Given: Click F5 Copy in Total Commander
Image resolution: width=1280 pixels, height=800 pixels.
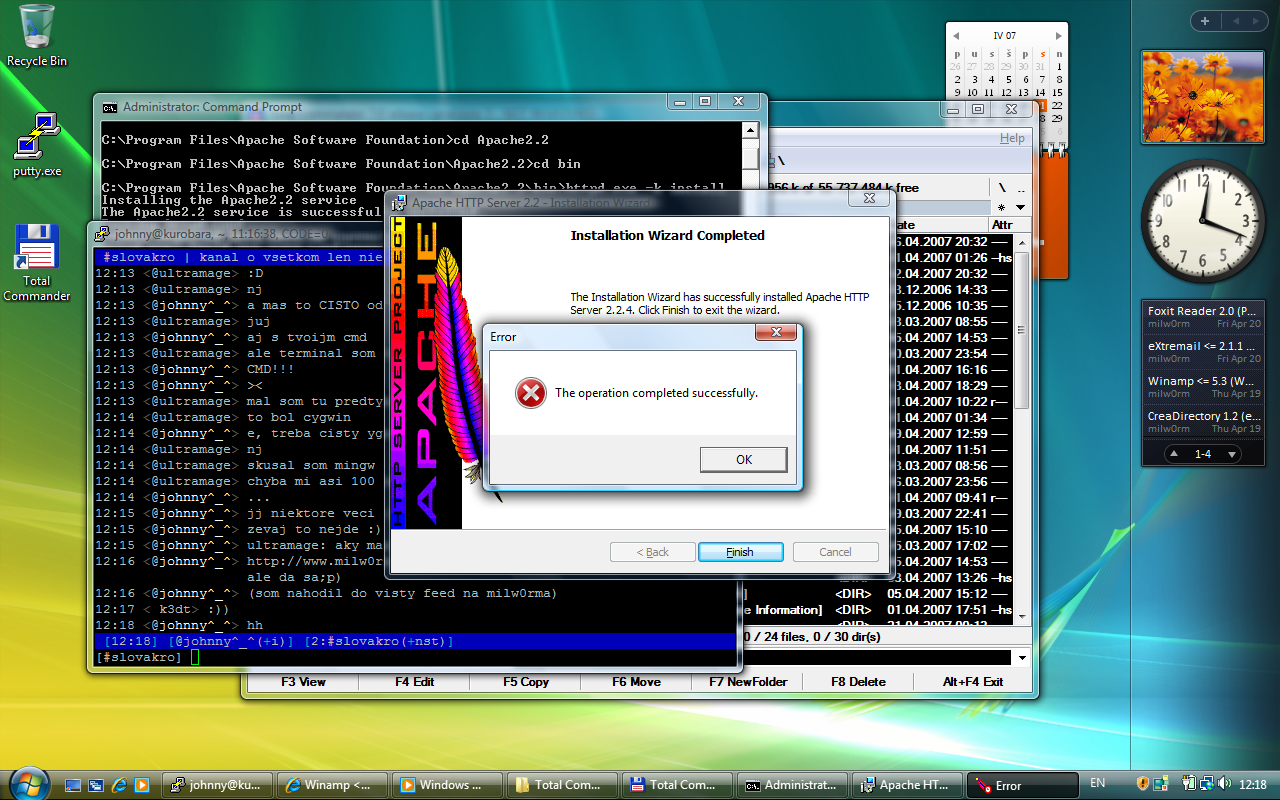Looking at the screenshot, I should coord(525,682).
